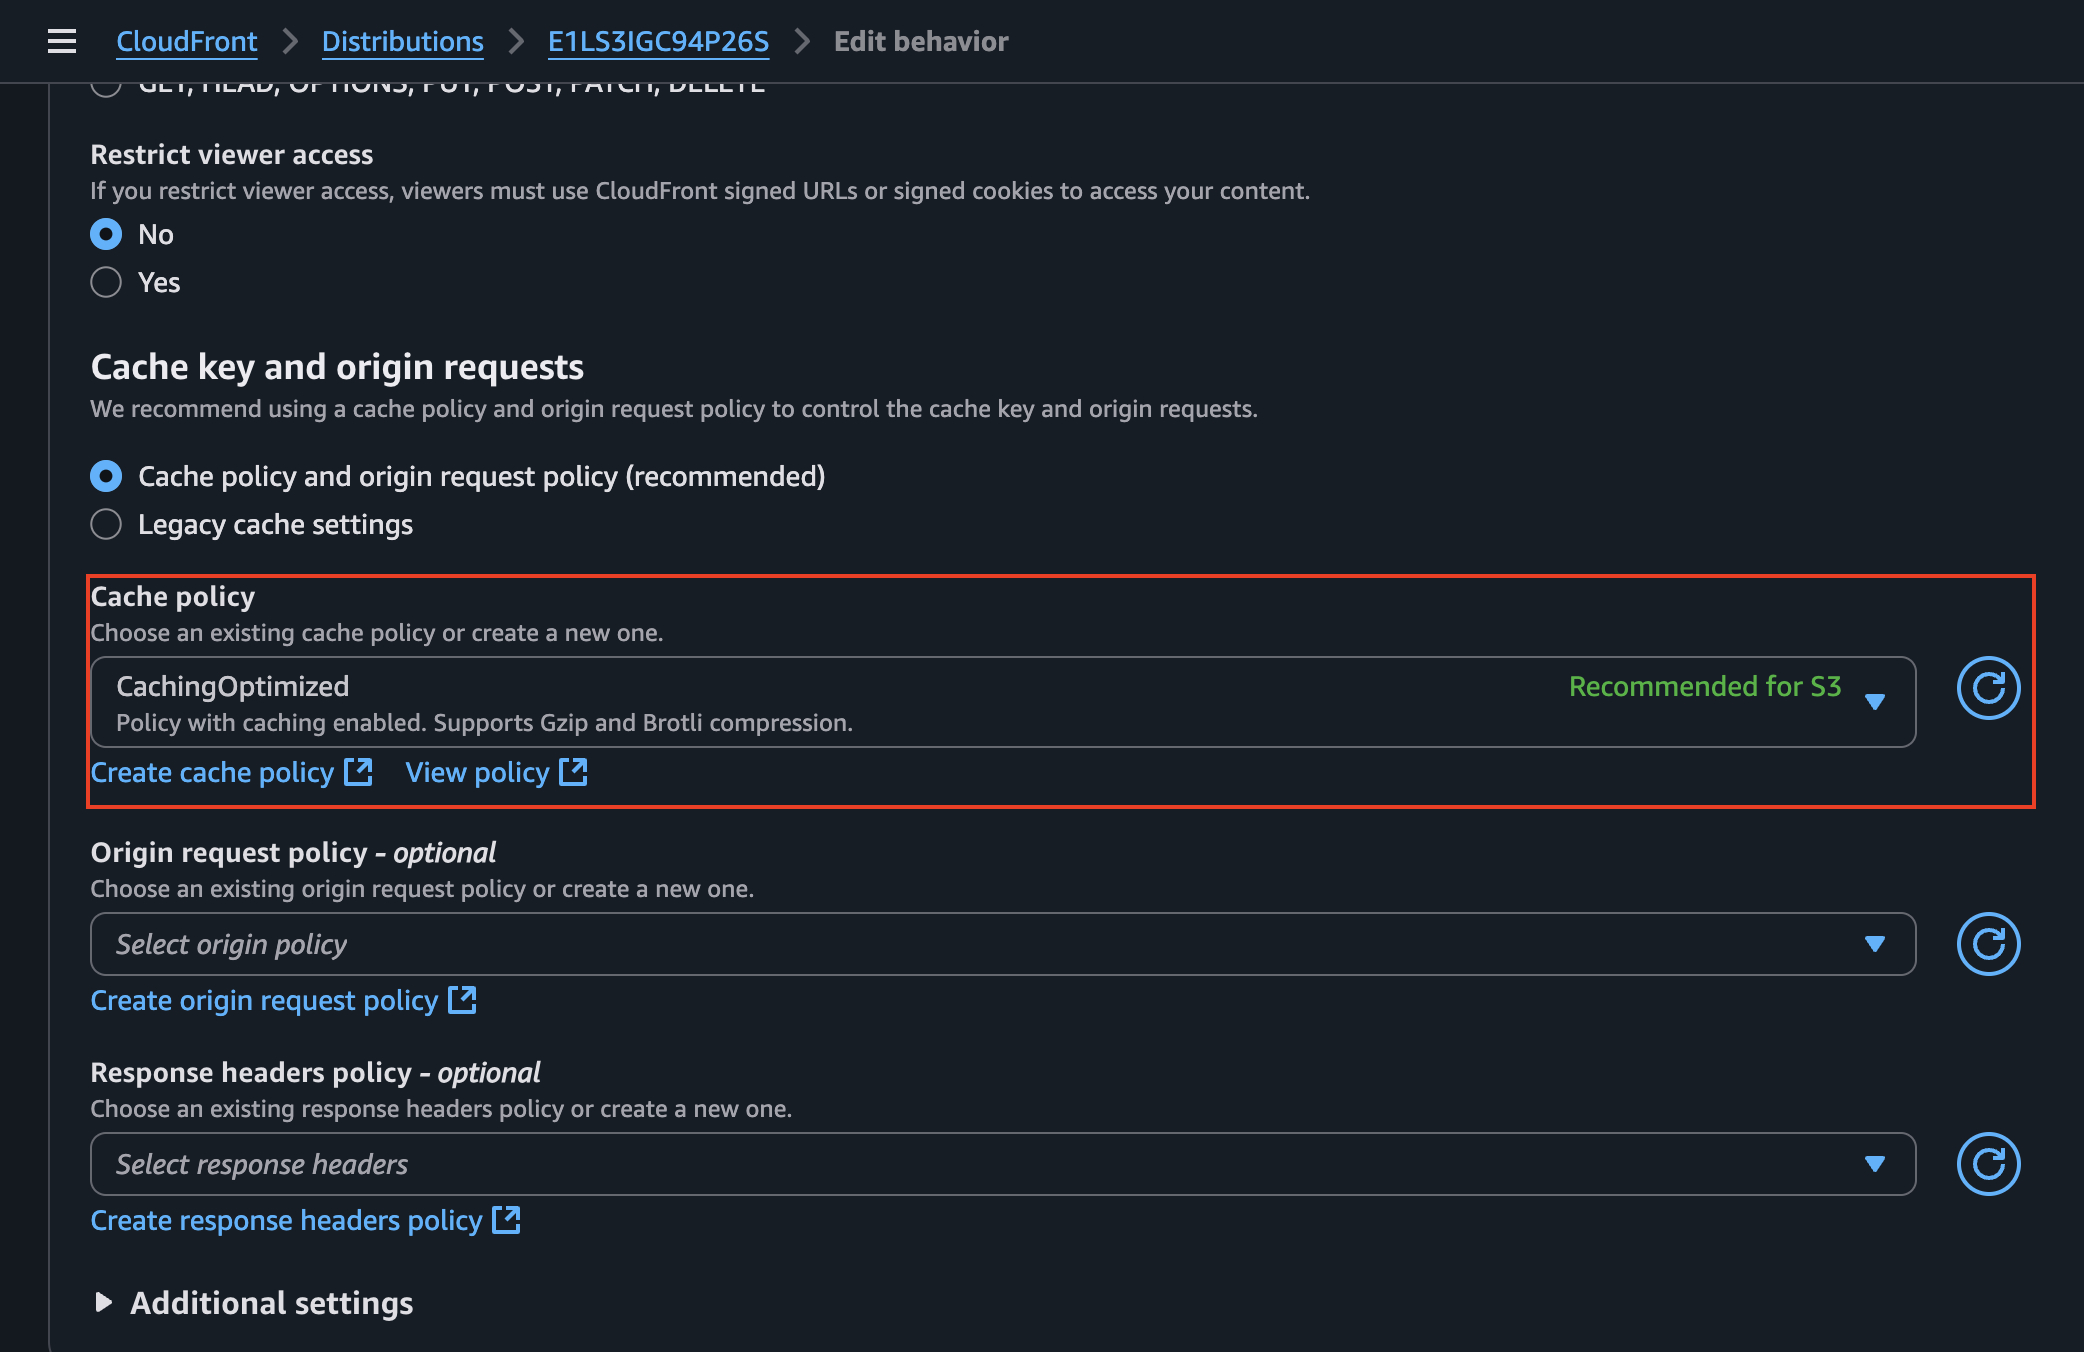
Task: Click the Create cache policy link
Action: tap(212, 772)
